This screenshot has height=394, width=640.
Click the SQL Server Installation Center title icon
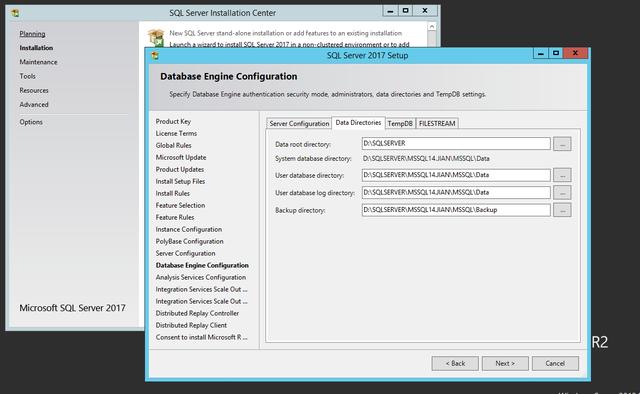tap(15, 13)
